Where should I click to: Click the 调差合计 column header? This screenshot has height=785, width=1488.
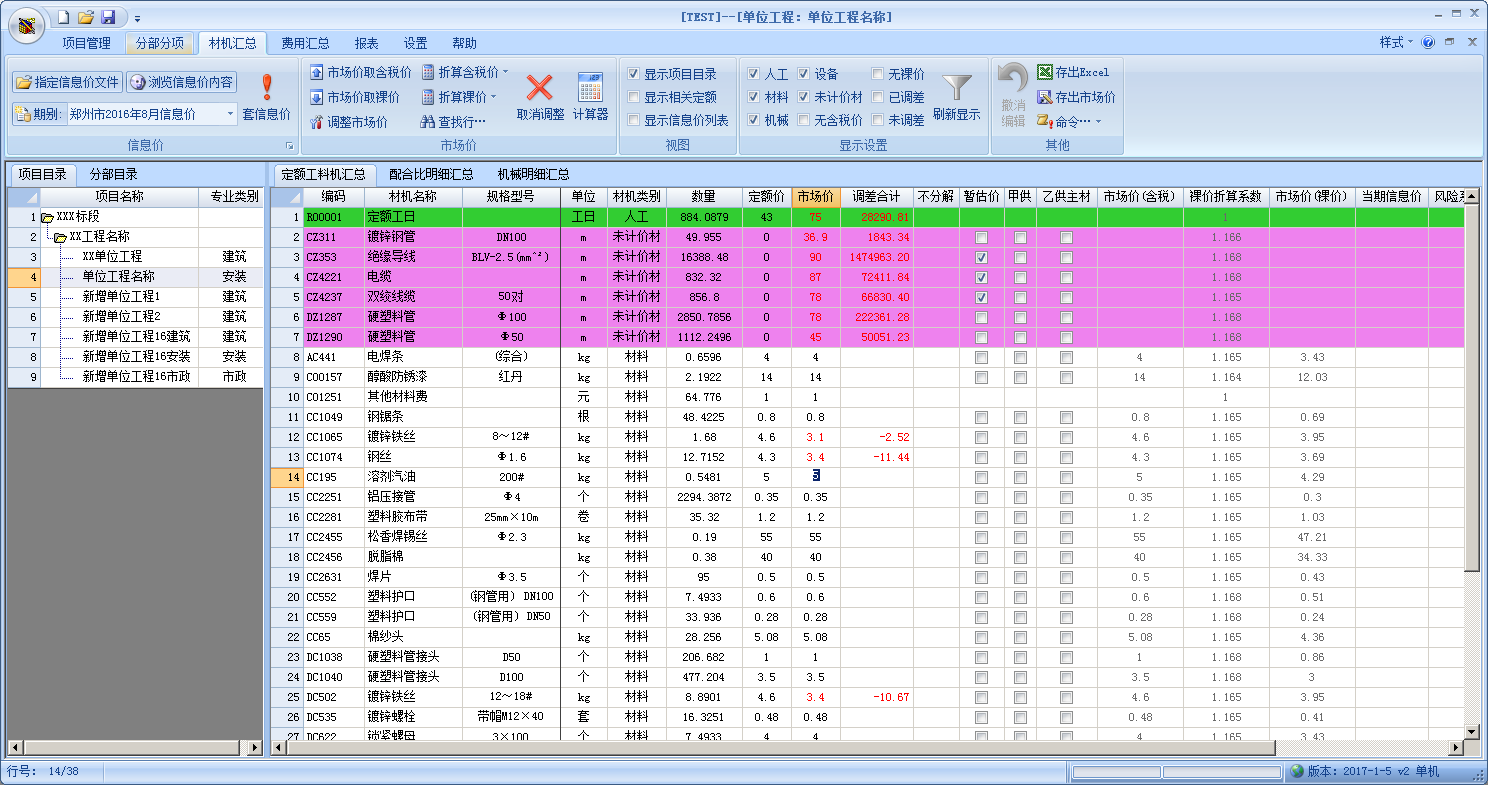pos(876,197)
